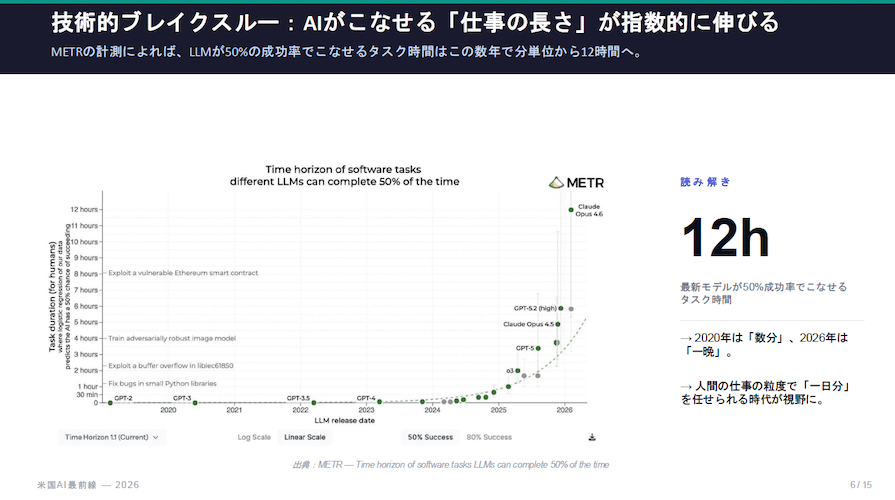Screen dimensions: 895x500
Task: Click the slide title '技術的ブレイクスルー'
Action: [x=165, y=23]
